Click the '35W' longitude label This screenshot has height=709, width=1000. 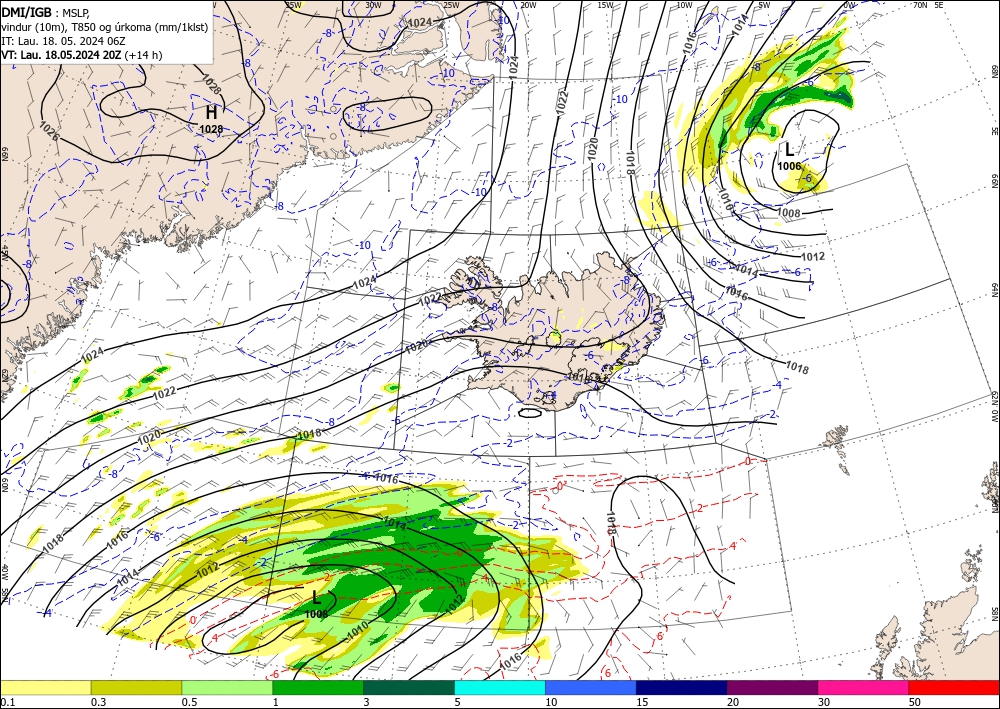point(293,4)
